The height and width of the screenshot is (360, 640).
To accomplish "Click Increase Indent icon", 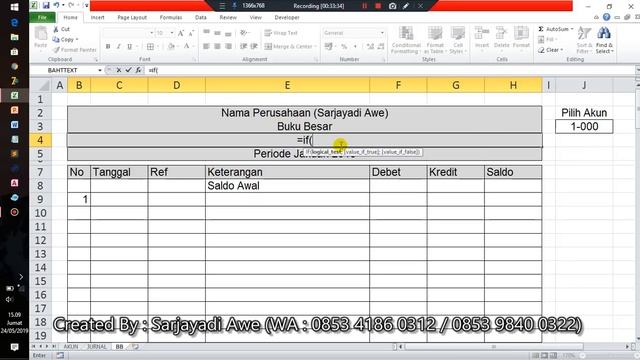I will 254,47.
